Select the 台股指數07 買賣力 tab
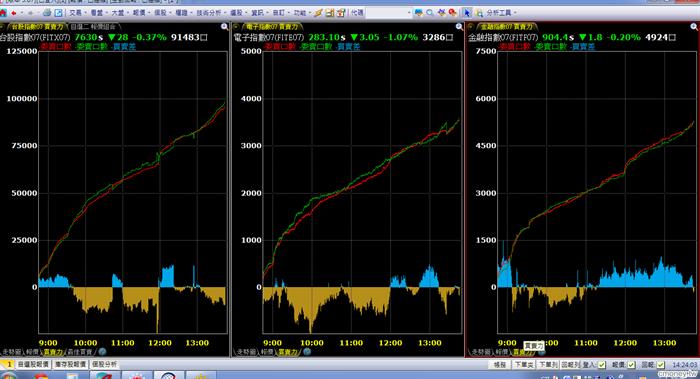Image resolution: width=700 pixels, height=379 pixels. click(37, 27)
